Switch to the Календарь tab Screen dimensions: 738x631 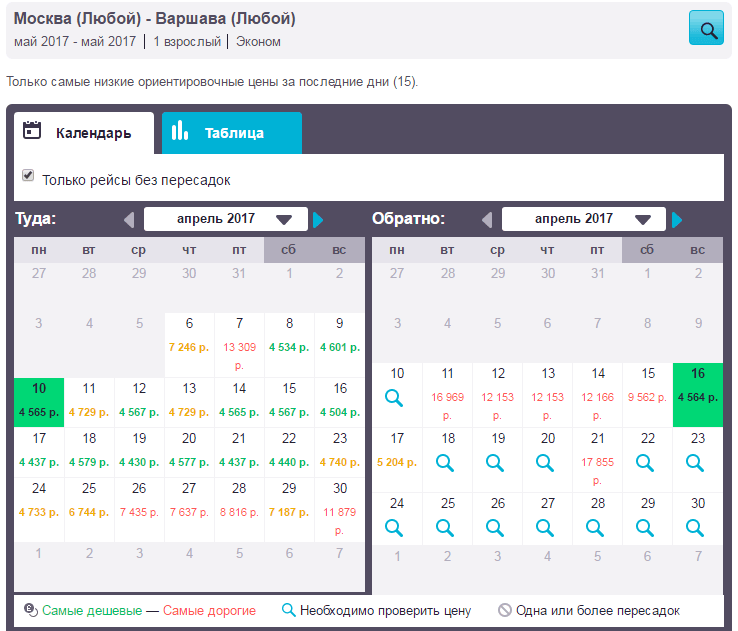pos(84,133)
